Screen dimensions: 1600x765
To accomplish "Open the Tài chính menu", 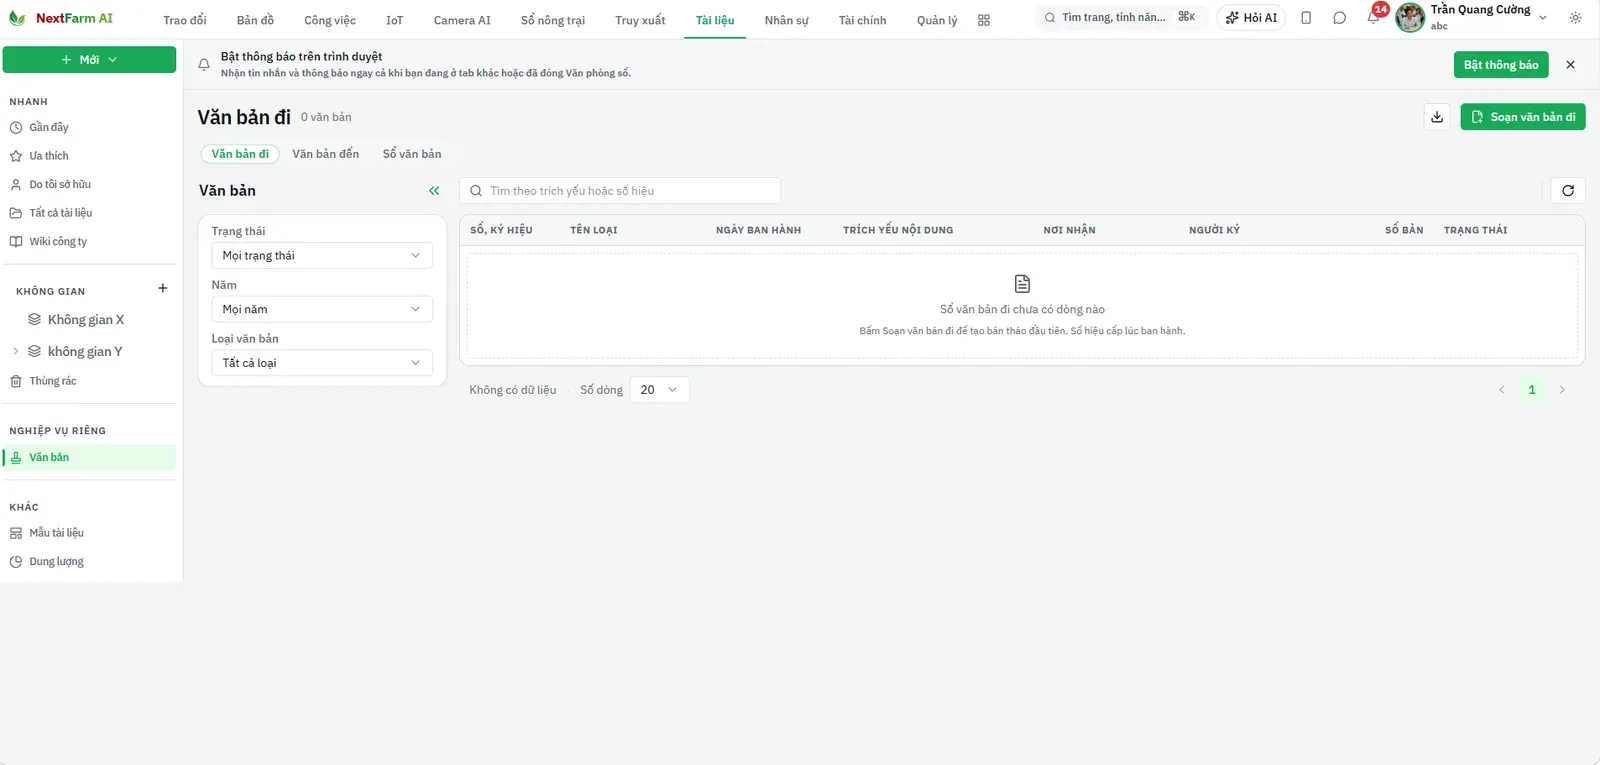I will tap(863, 20).
